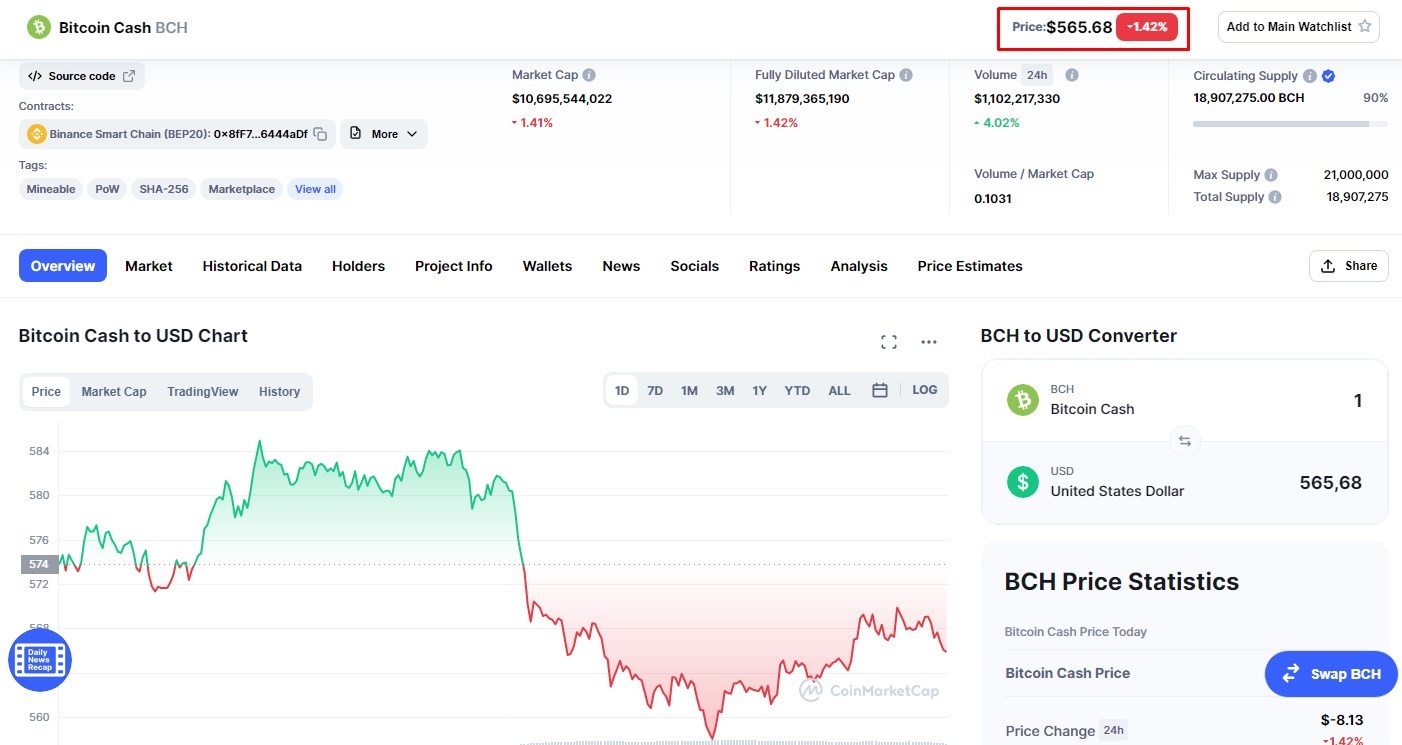Swap converter currencies with arrows icon

(1185, 441)
